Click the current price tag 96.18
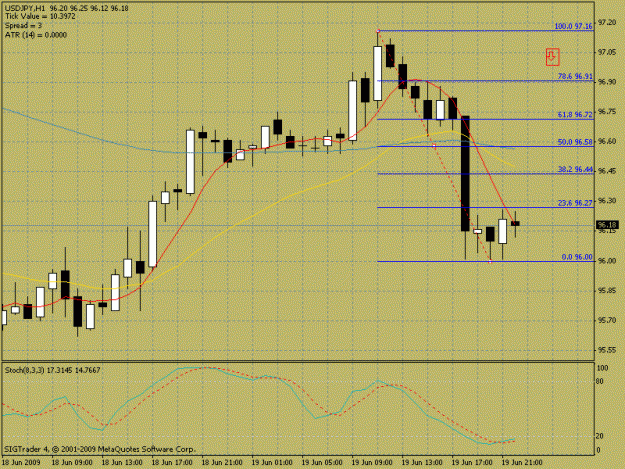The height and width of the screenshot is (469, 625). 607,225
